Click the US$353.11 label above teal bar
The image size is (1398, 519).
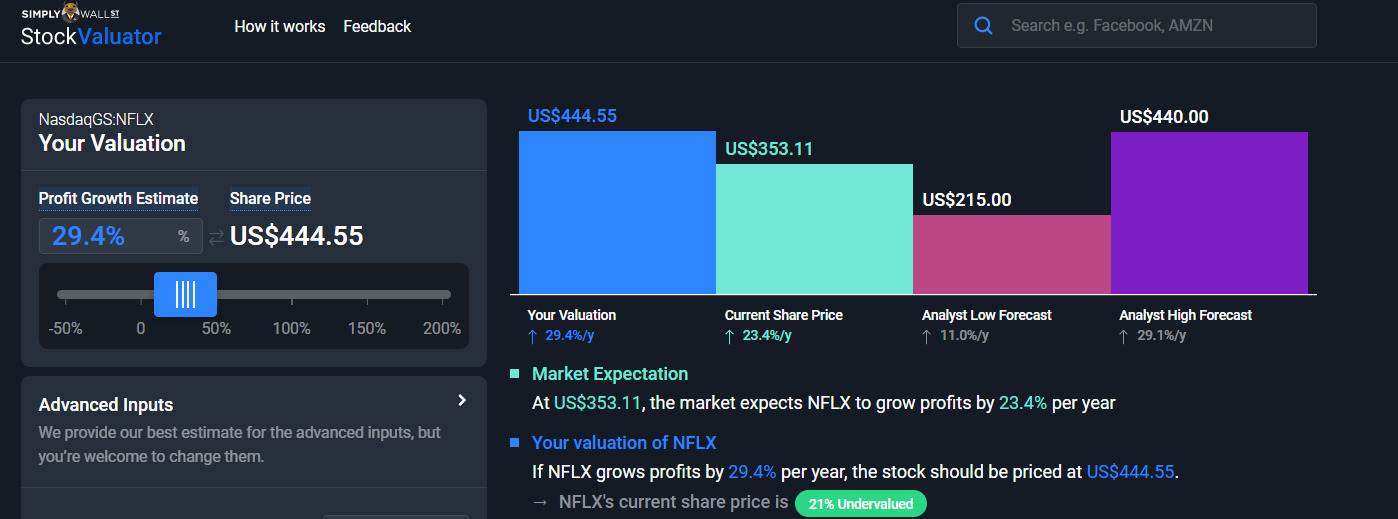click(x=769, y=149)
